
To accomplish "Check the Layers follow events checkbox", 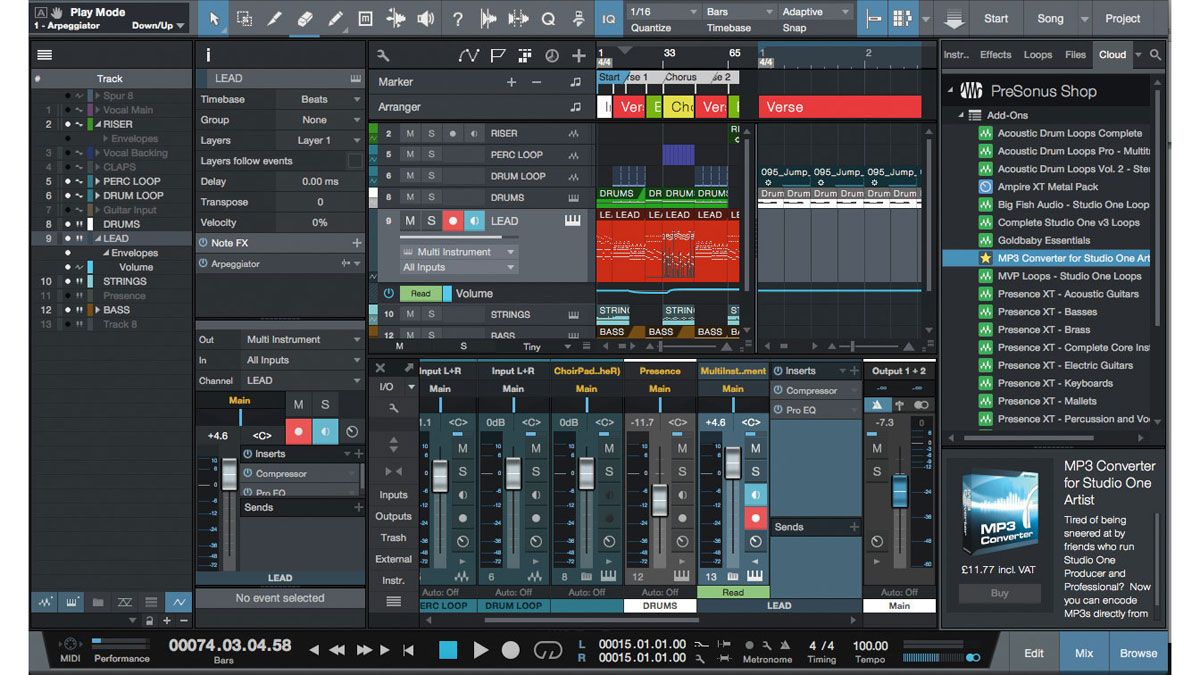I will pos(355,161).
